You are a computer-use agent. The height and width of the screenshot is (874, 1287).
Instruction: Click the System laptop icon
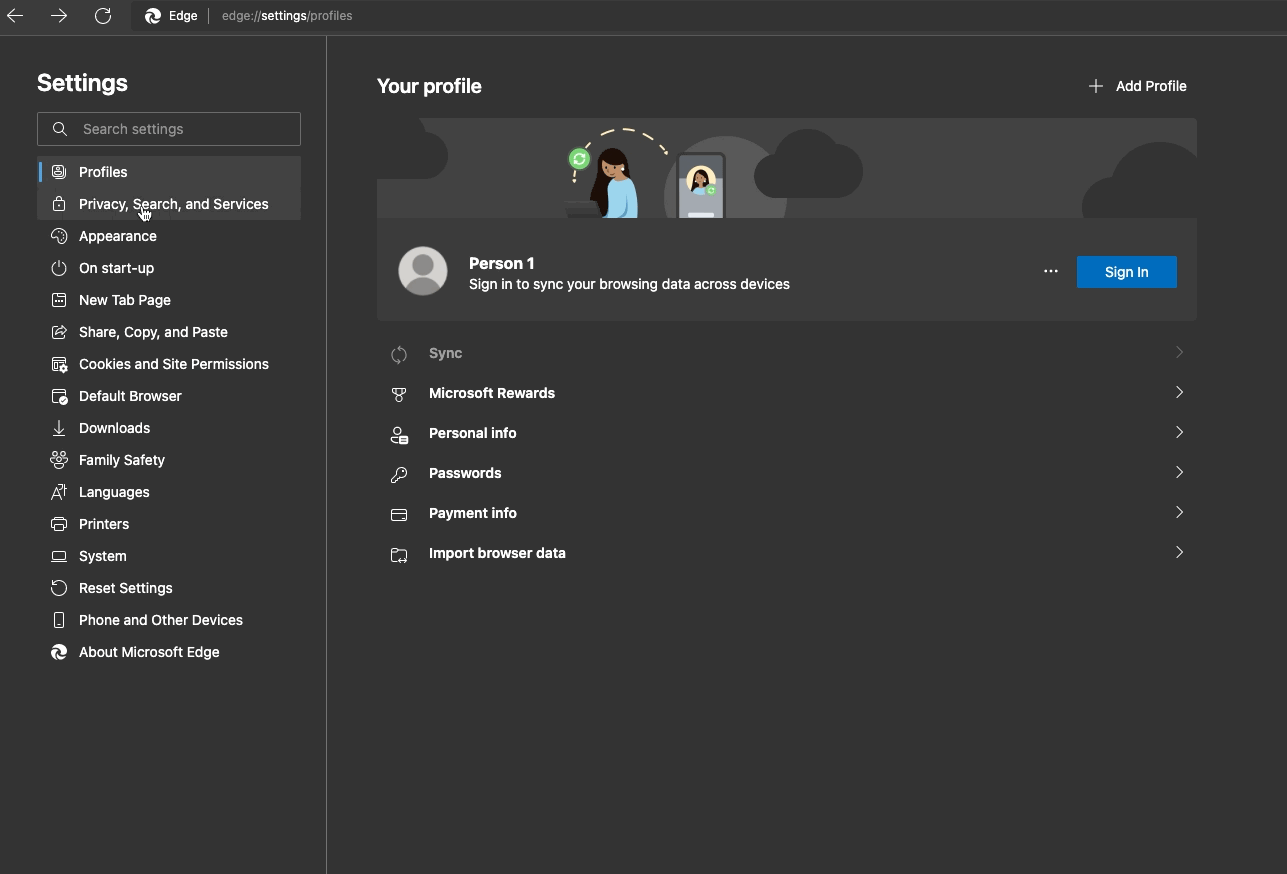coord(59,556)
